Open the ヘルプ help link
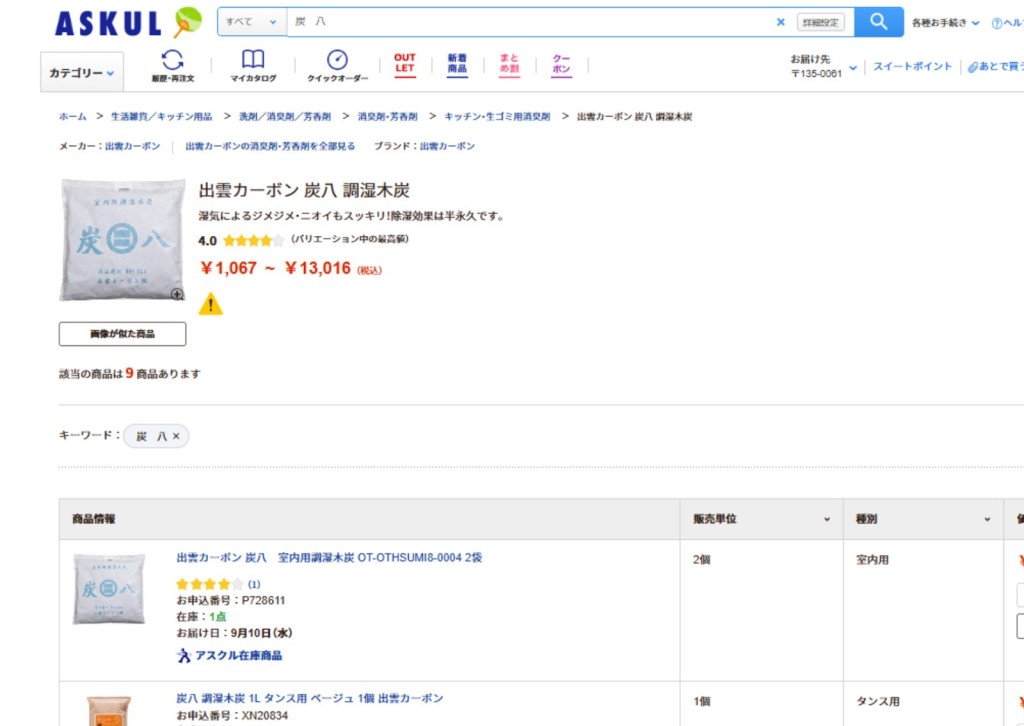 pos(1008,23)
